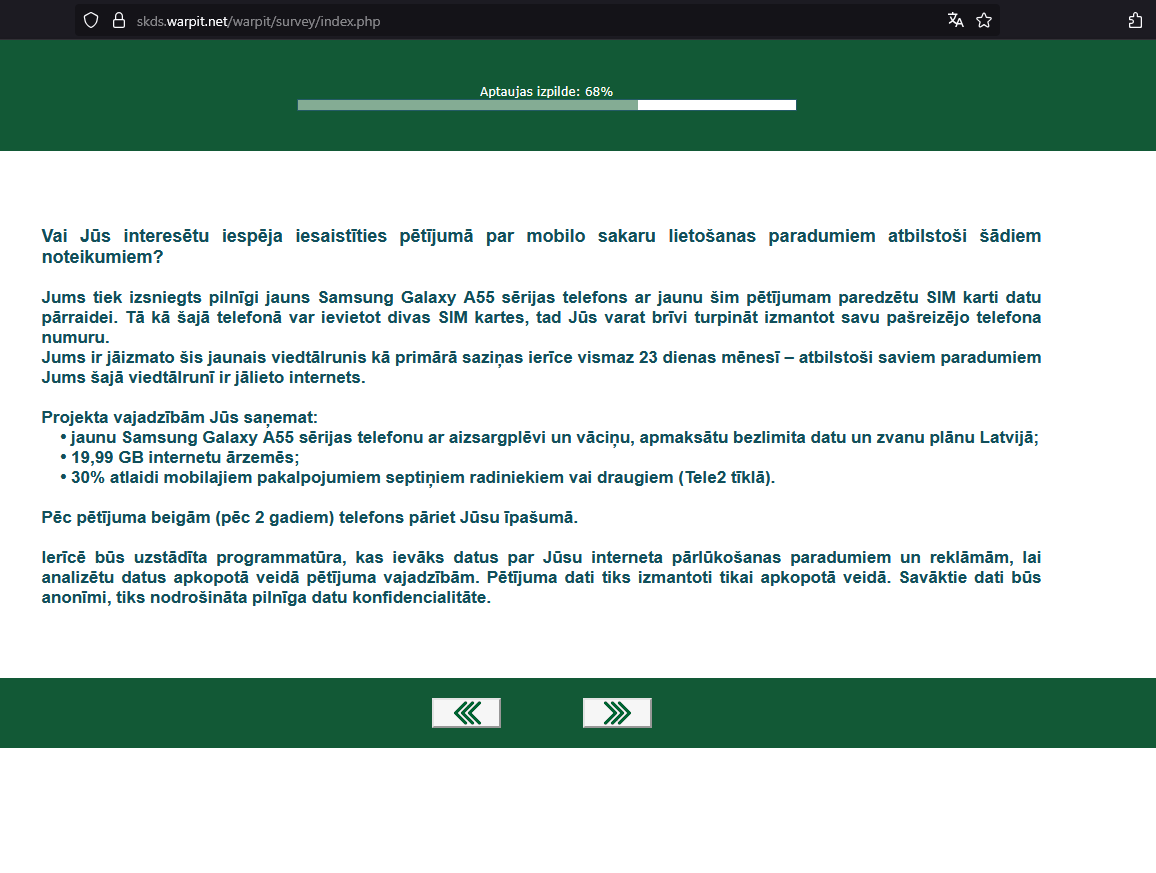Click the shield tracking protection icon
This screenshot has height=873, width=1156.
tap(91, 21)
